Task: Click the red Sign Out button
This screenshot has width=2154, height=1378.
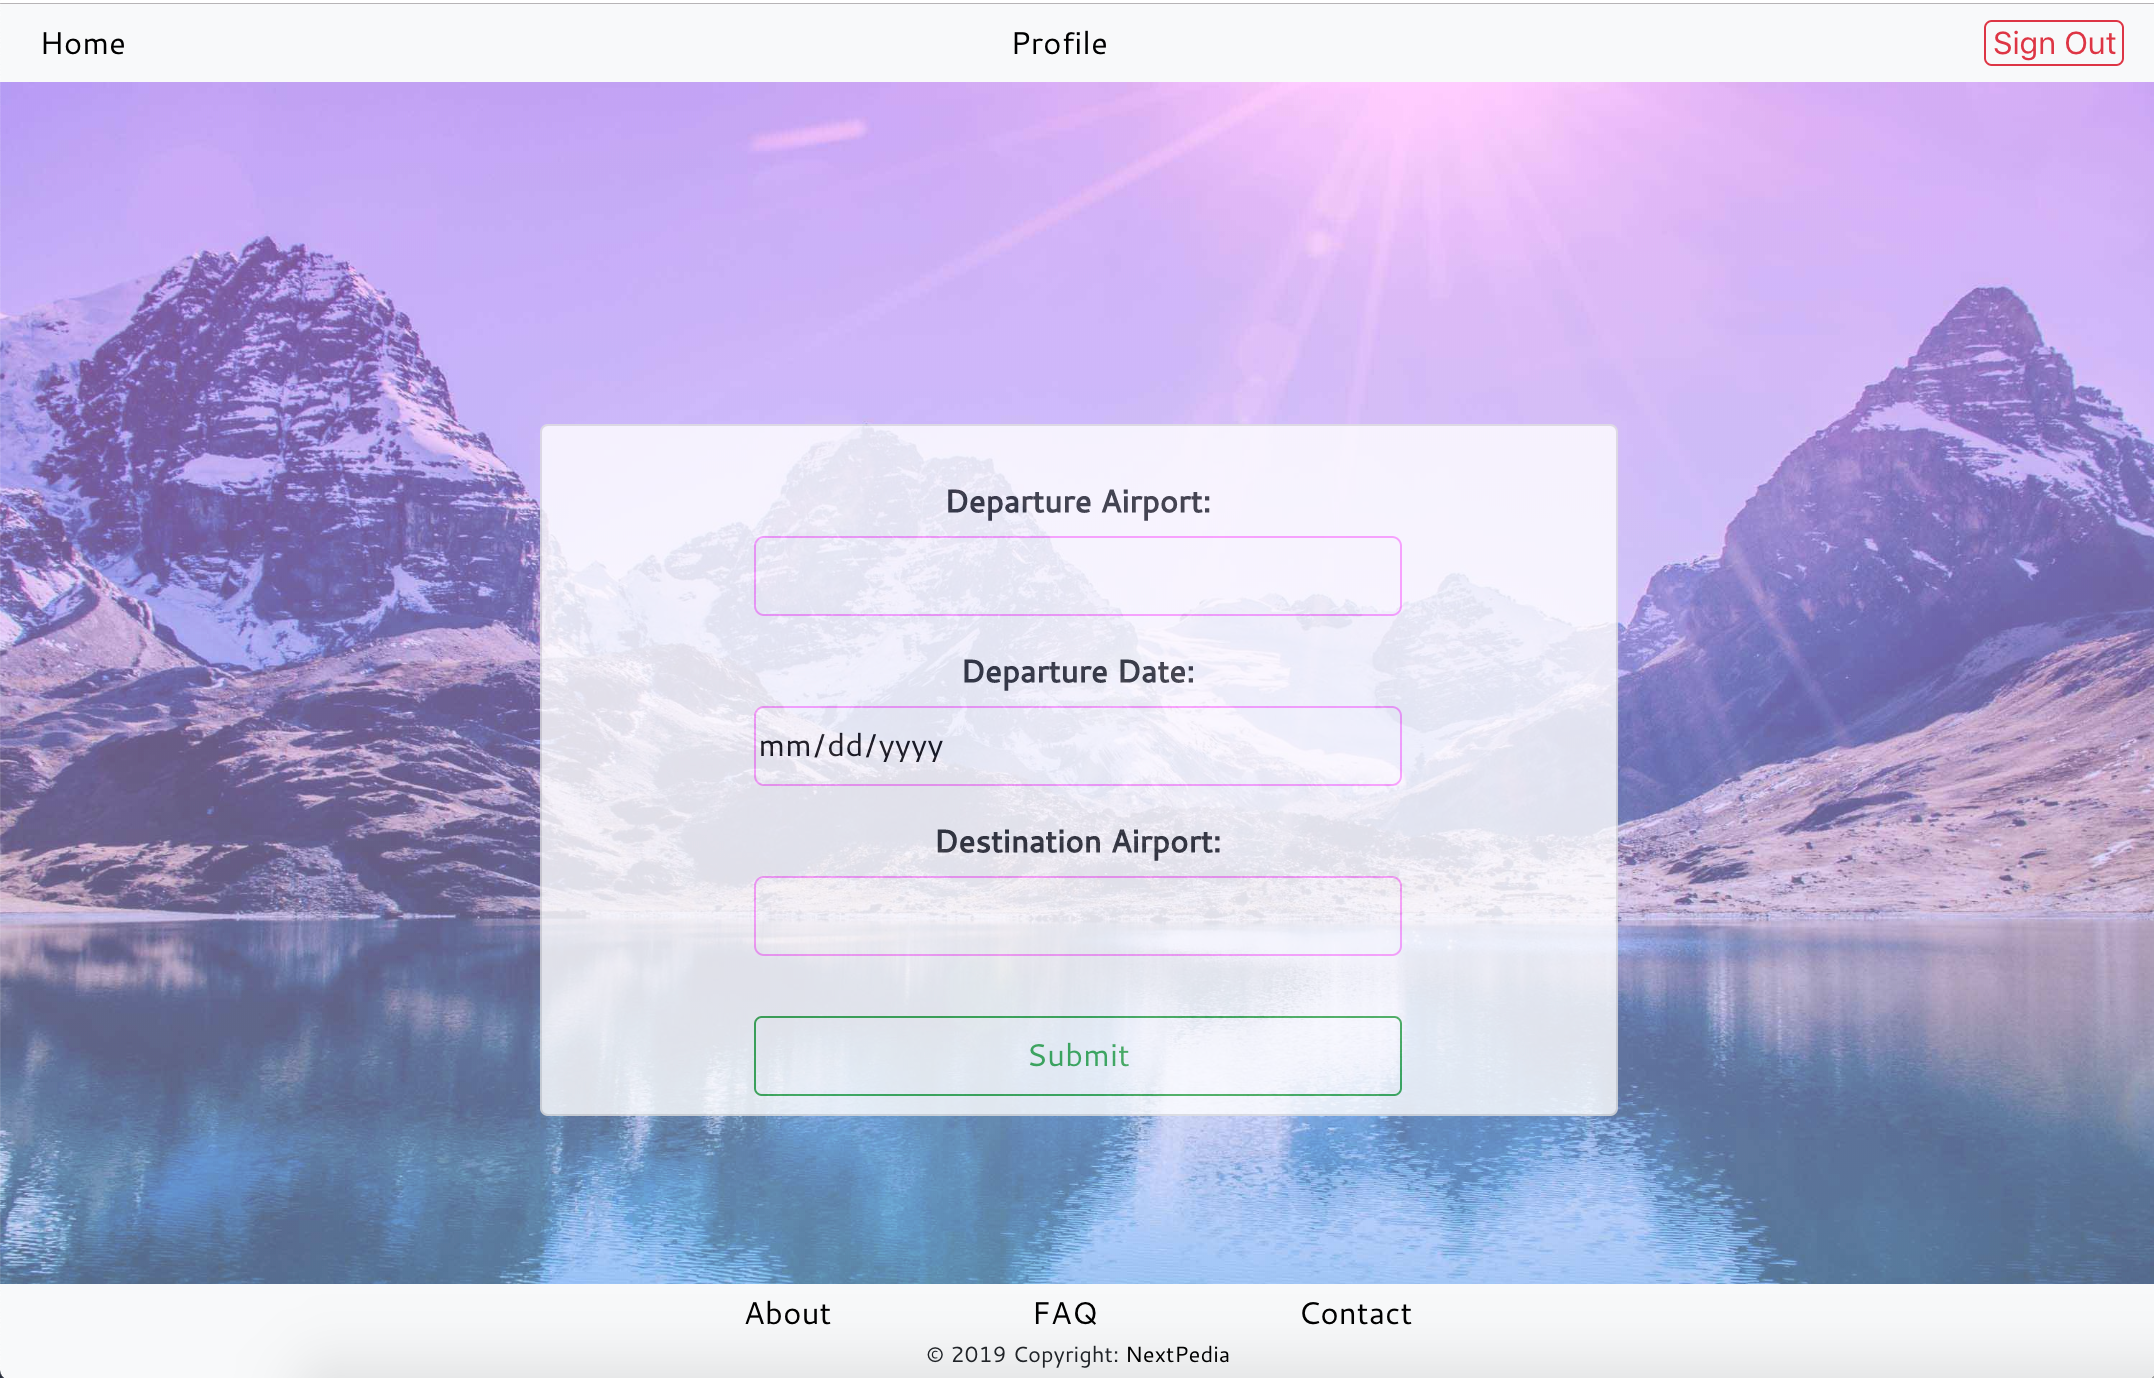Action: (2053, 43)
